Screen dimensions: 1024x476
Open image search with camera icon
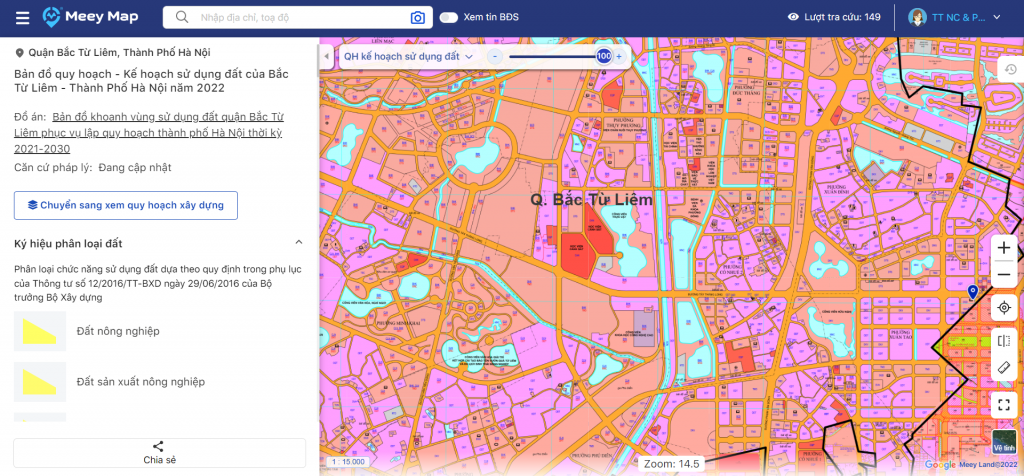click(x=417, y=18)
